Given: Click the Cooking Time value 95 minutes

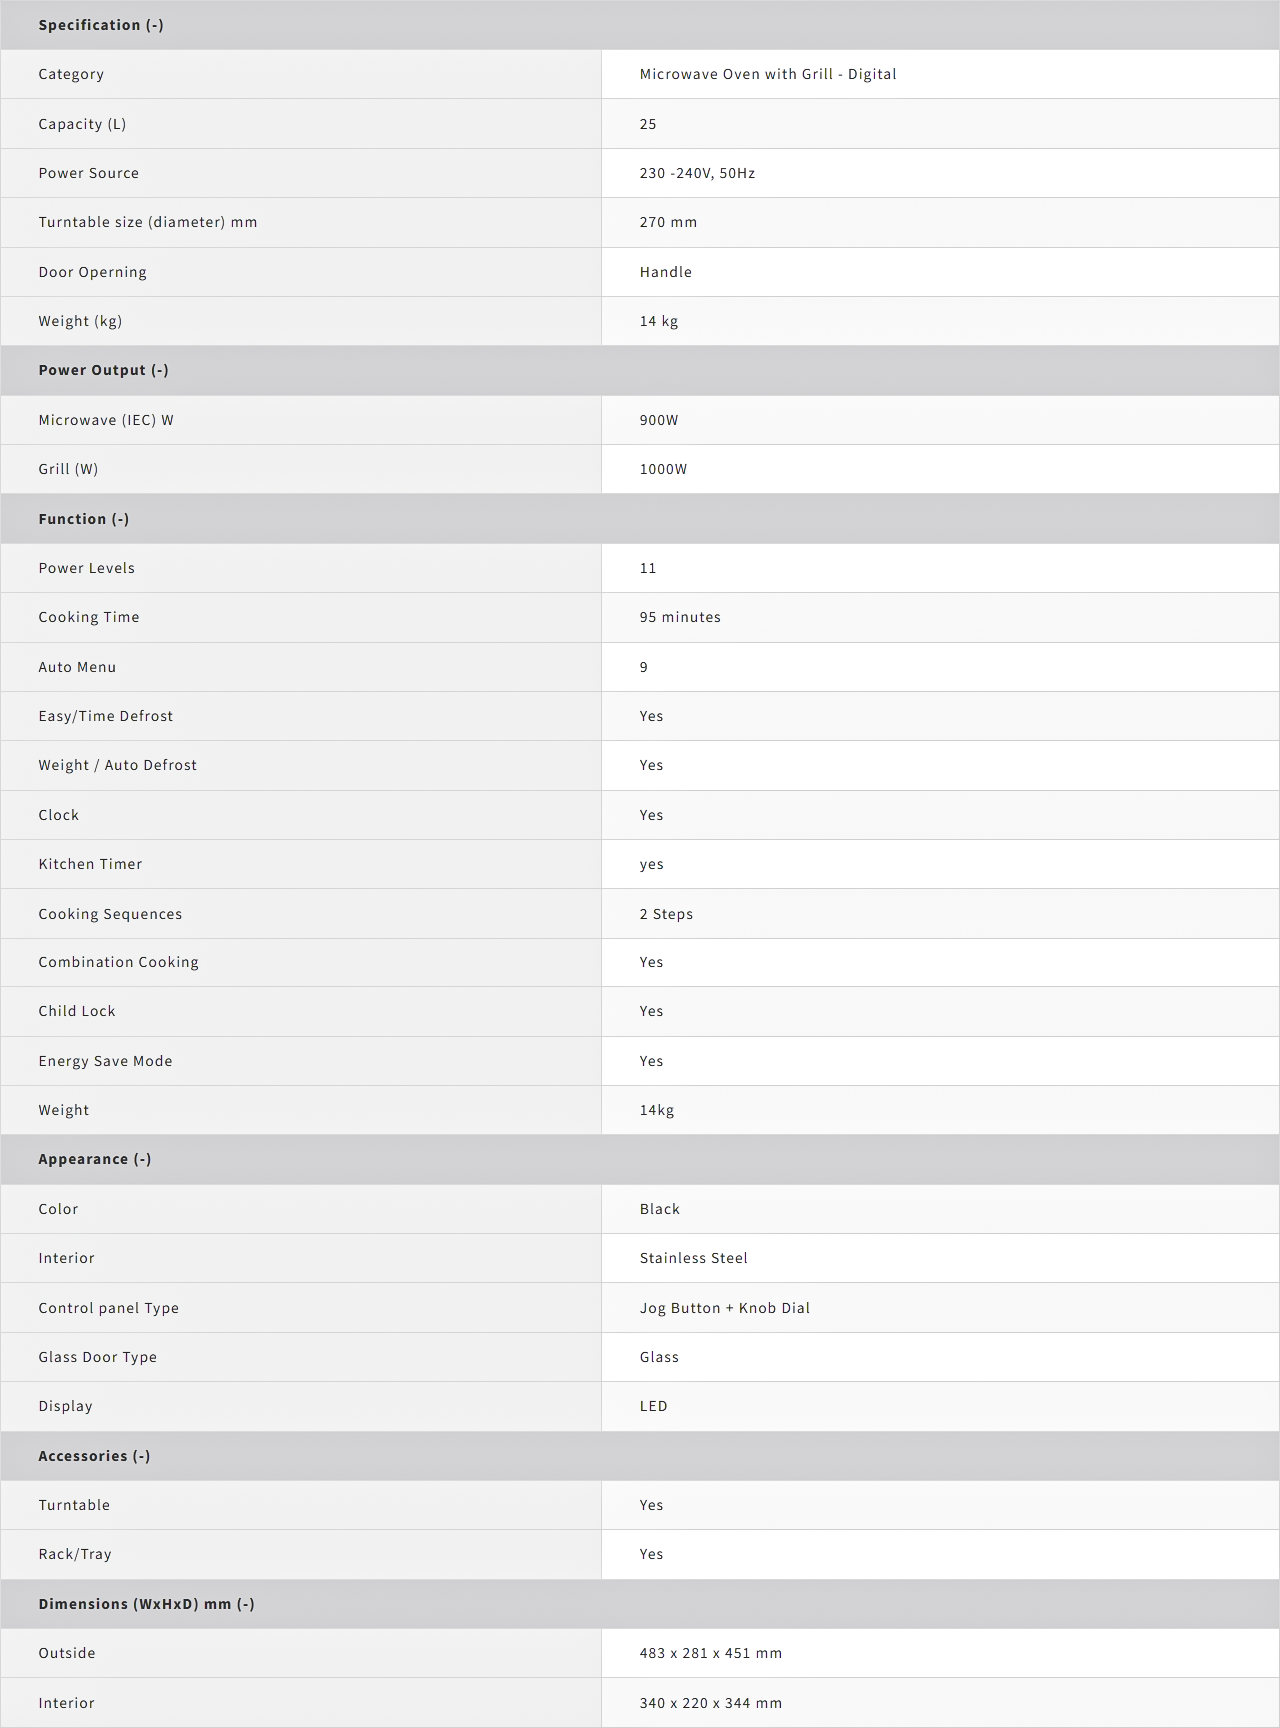Looking at the screenshot, I should click(x=680, y=617).
